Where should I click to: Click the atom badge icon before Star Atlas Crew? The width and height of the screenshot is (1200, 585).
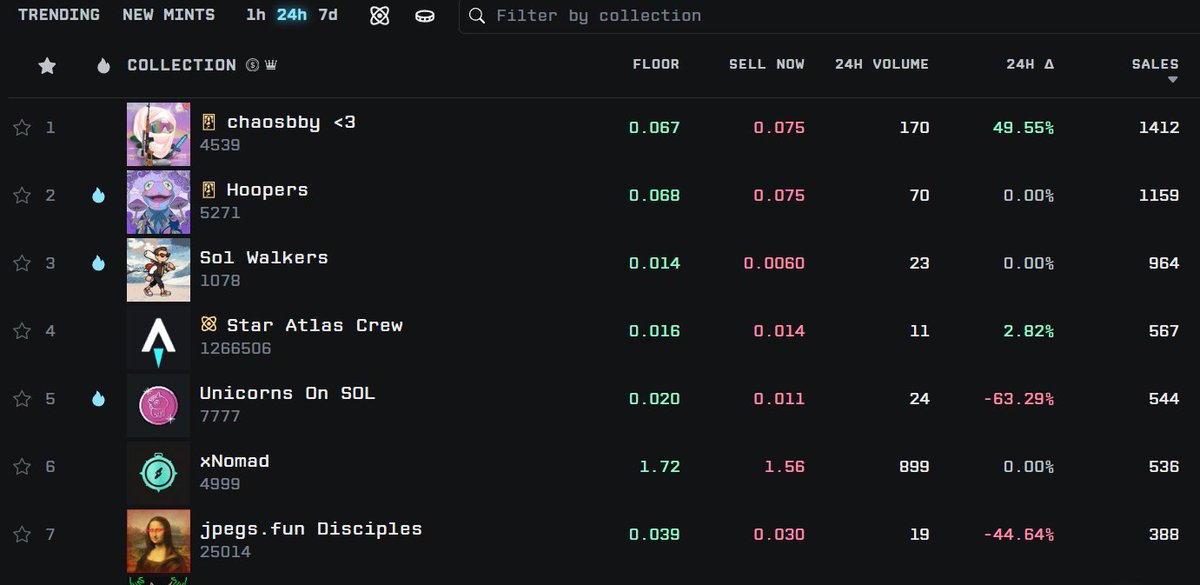tap(209, 325)
